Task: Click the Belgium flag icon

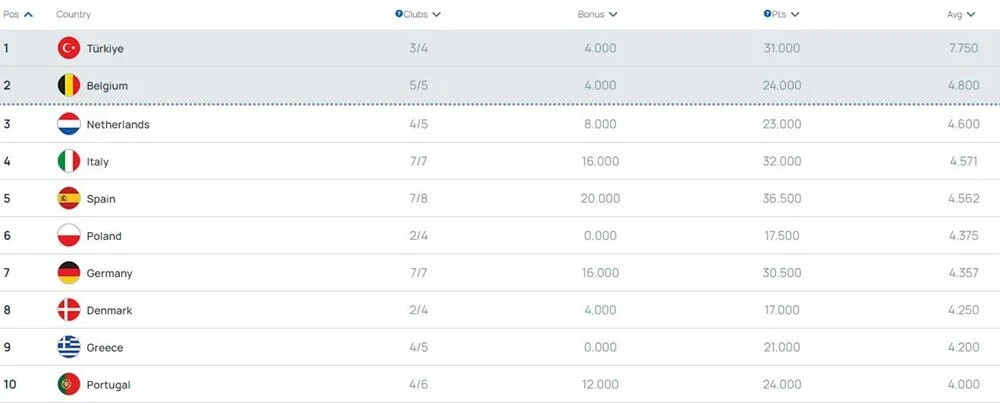Action: [69, 85]
